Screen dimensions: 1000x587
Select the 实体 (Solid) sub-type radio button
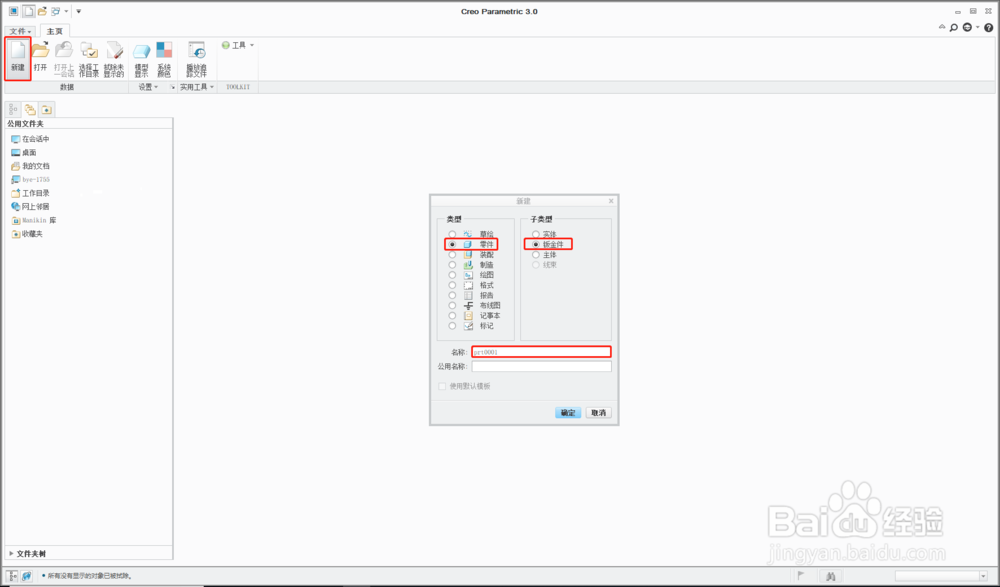coord(536,234)
